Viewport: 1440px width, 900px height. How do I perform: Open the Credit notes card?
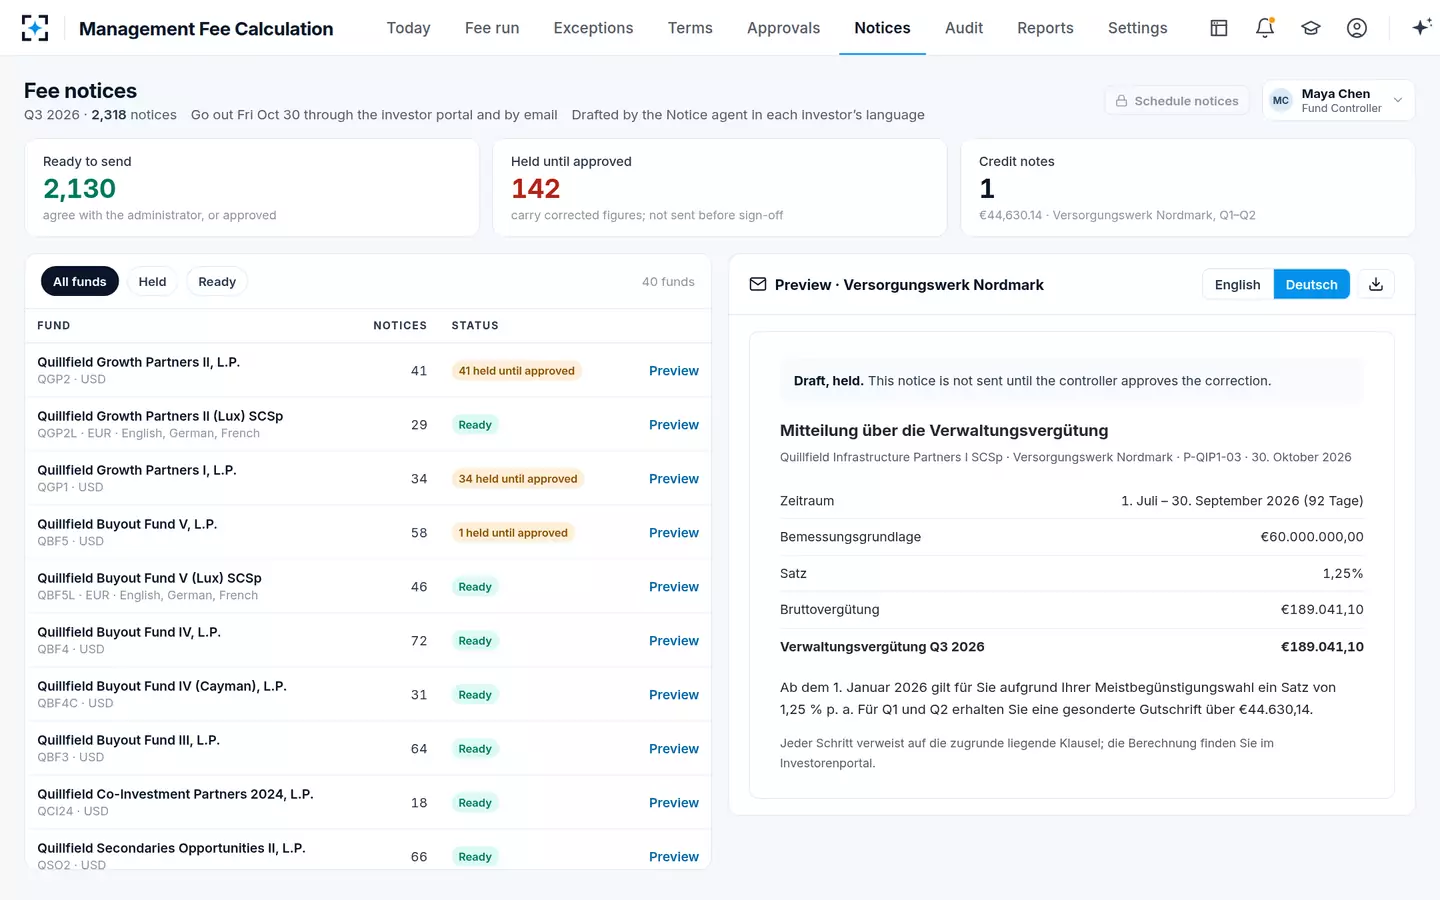(1188, 188)
